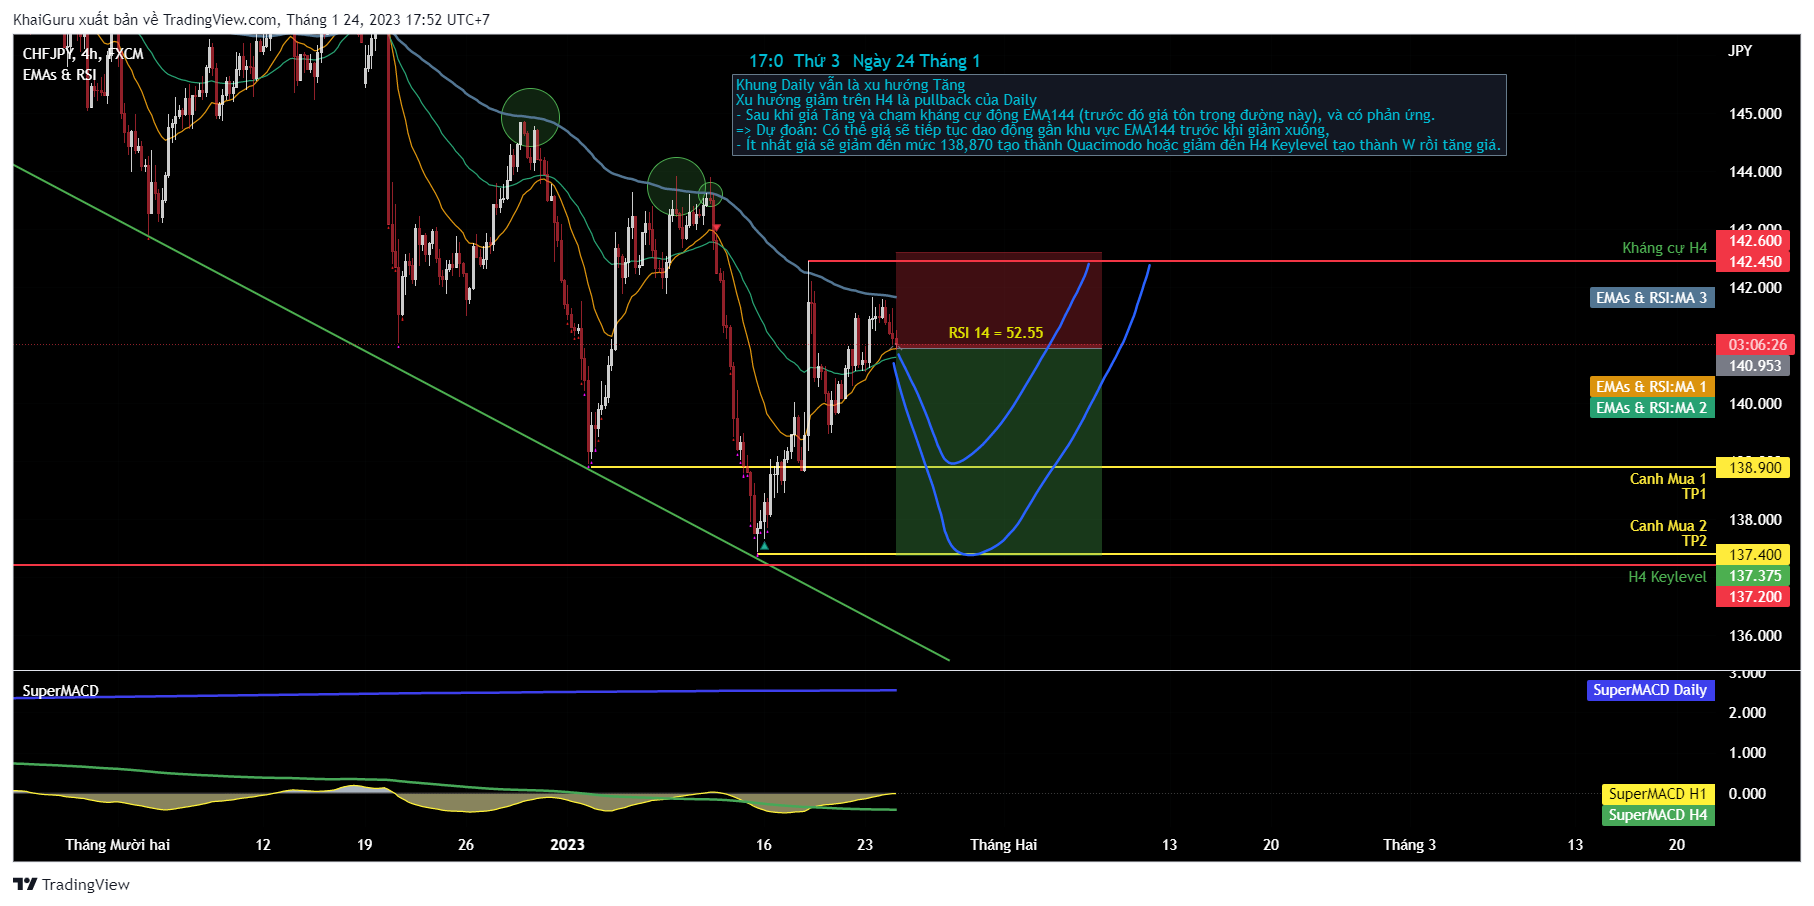The image size is (1814, 906).
Task: Click the 16 date label on time axis
Action: pyautogui.click(x=764, y=845)
